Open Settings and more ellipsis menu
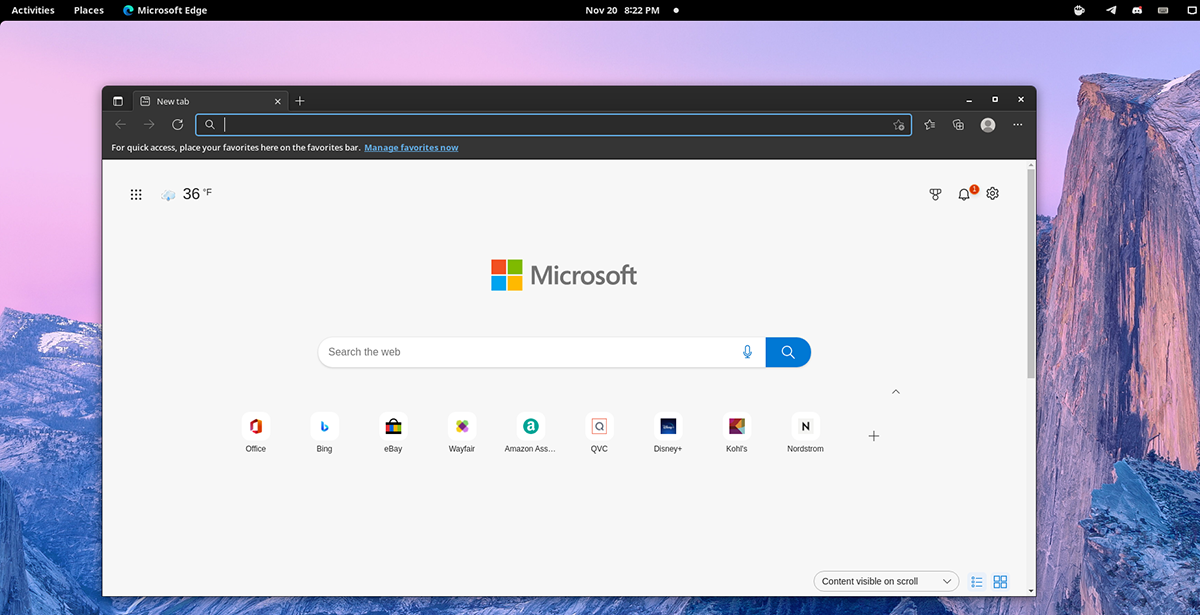Image resolution: width=1200 pixels, height=615 pixels. 1018,125
